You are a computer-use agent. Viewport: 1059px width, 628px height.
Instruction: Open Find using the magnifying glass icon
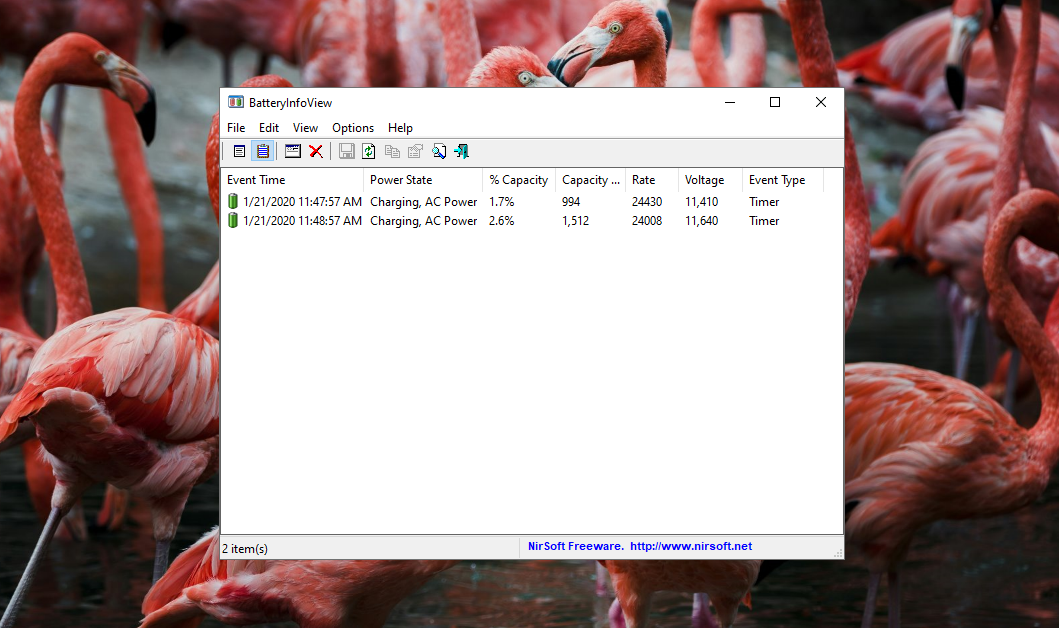(439, 151)
